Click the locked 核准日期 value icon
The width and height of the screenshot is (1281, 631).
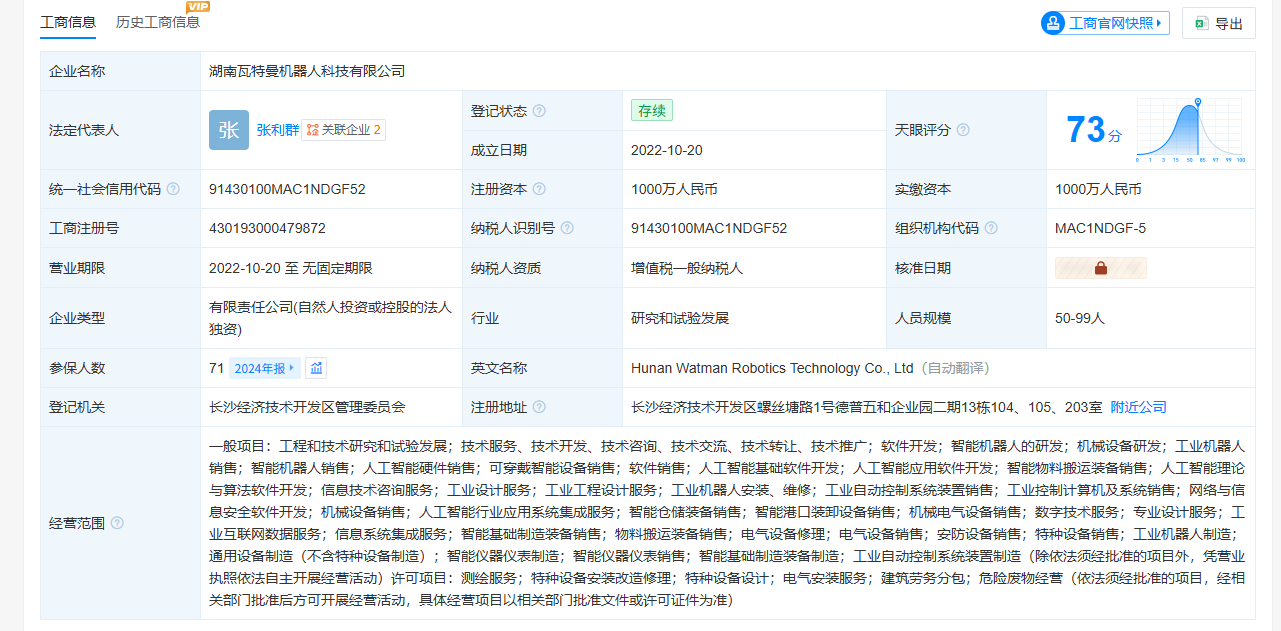pyautogui.click(x=1101, y=268)
